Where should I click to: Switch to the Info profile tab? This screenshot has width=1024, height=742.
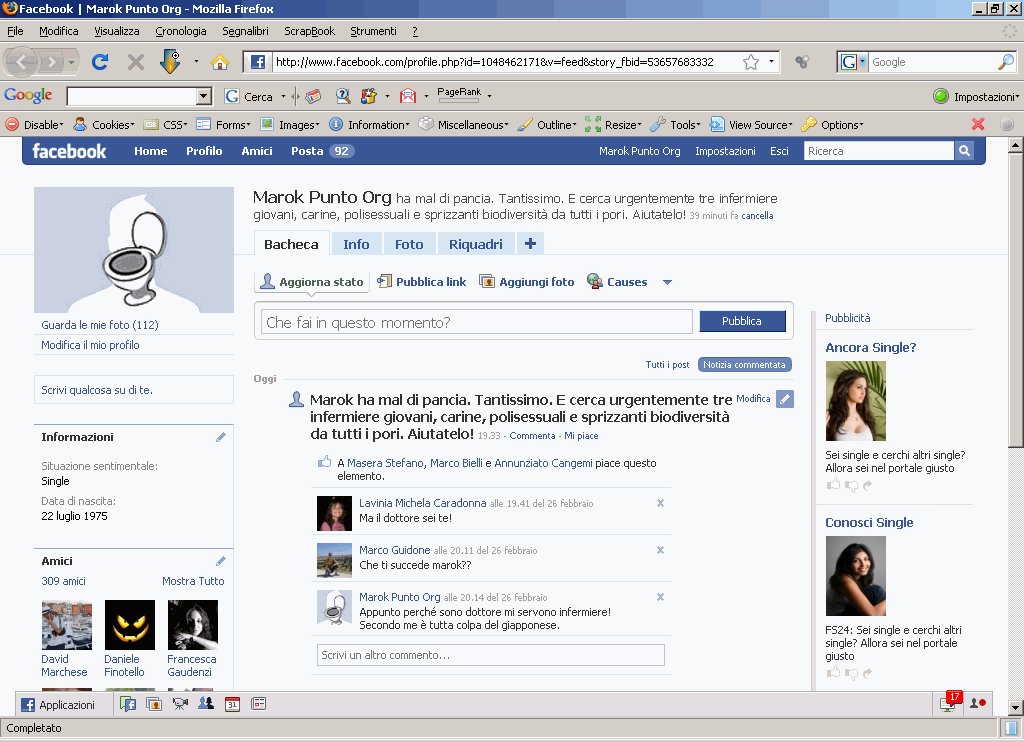[357, 244]
